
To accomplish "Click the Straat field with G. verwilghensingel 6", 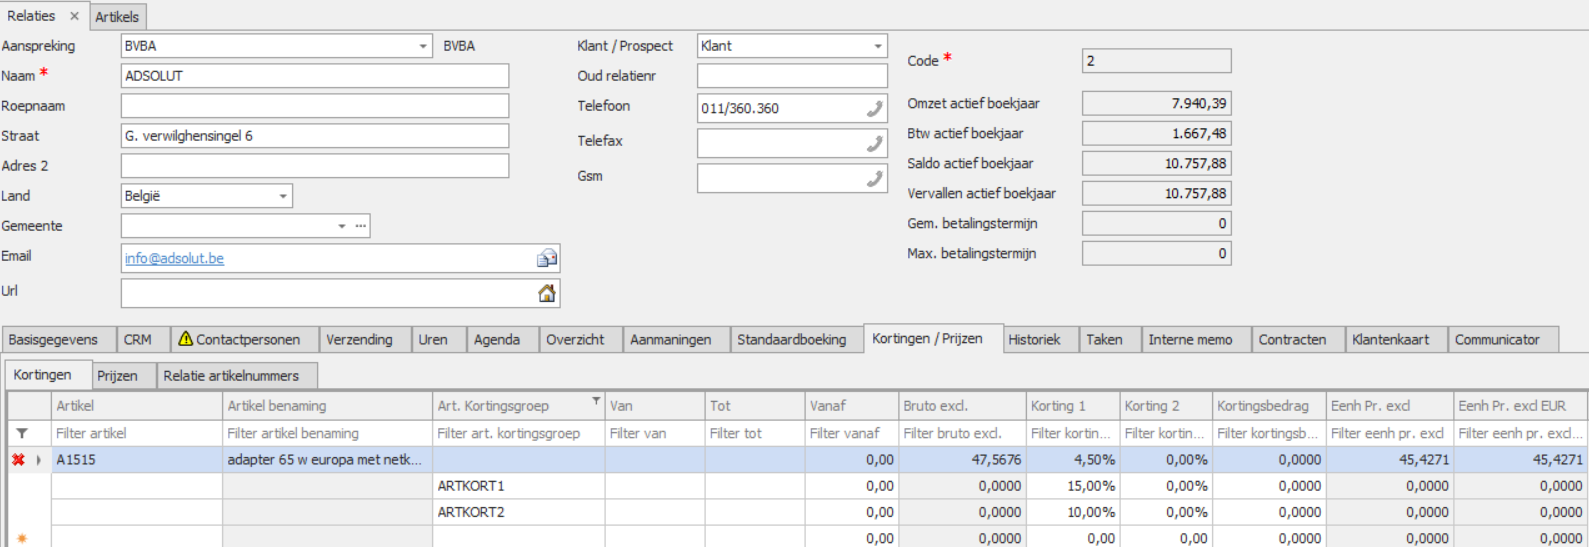I will 315,136.
